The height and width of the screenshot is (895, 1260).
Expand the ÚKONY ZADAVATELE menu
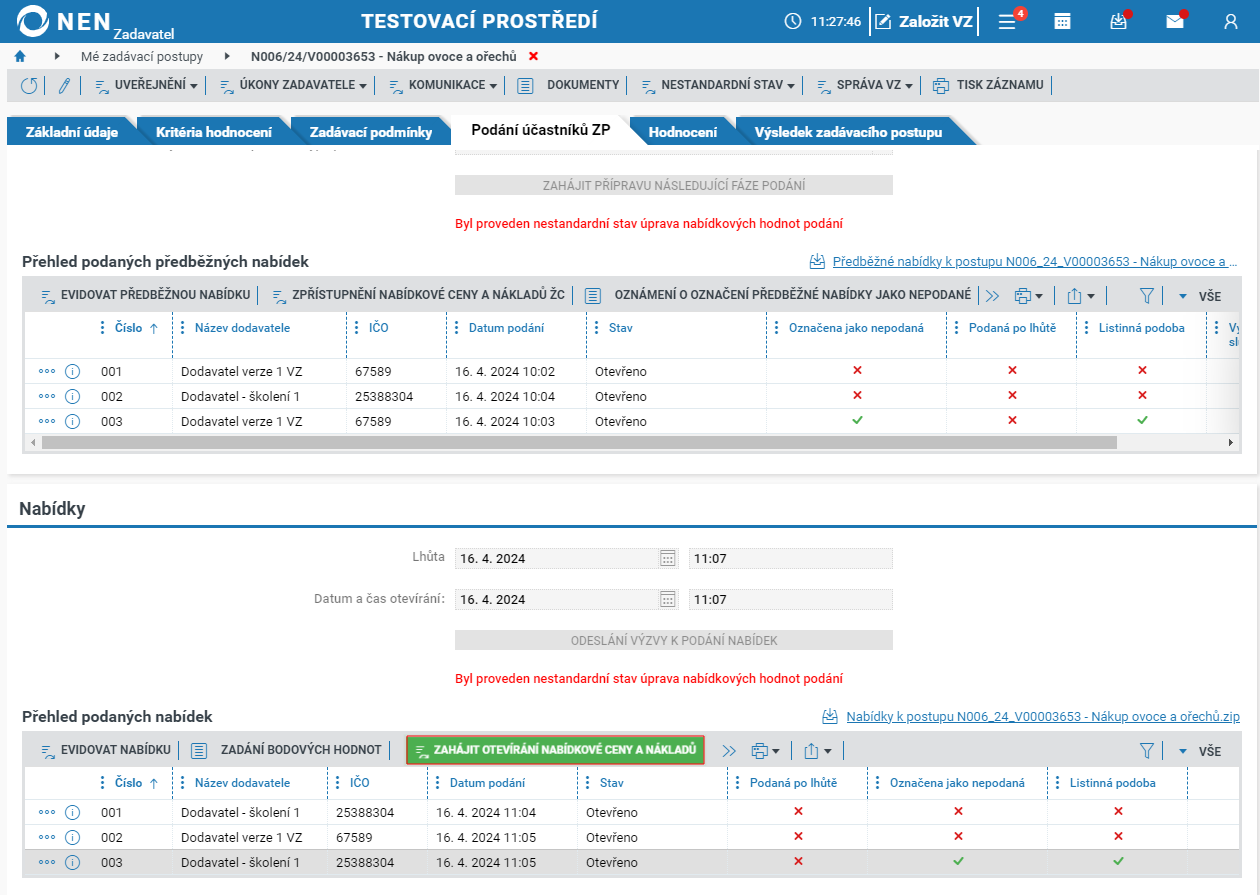click(x=292, y=86)
